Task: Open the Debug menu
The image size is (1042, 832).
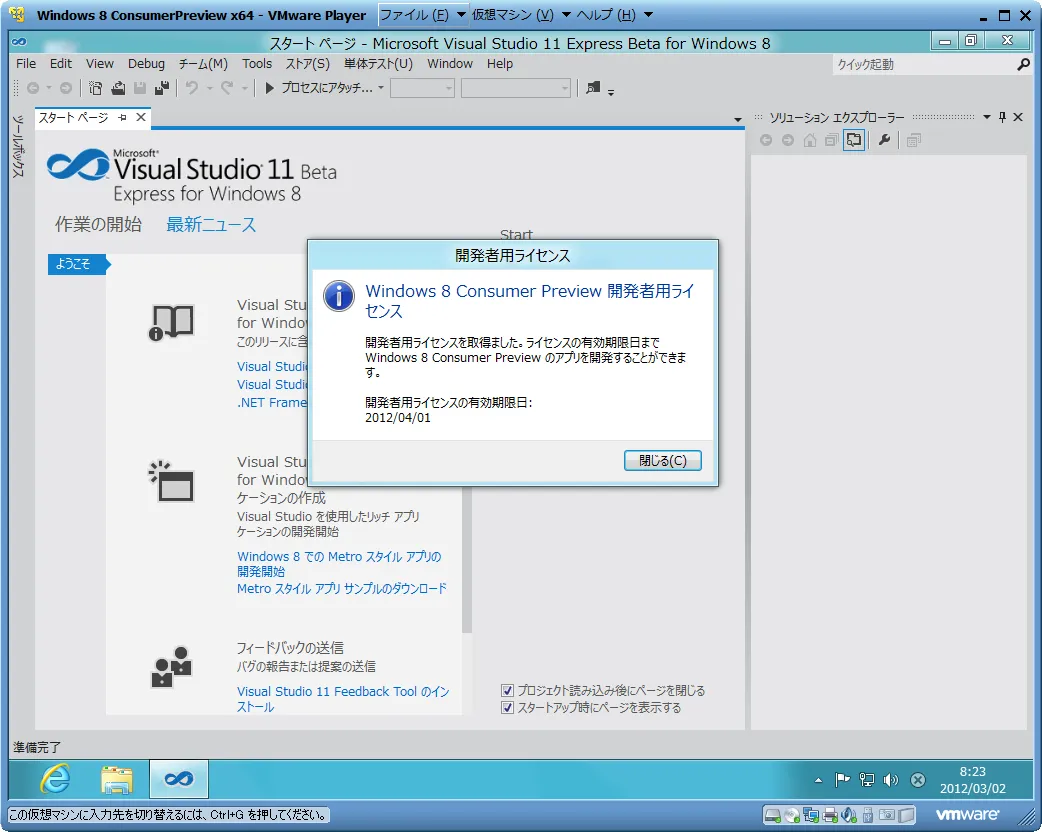Action: click(146, 64)
